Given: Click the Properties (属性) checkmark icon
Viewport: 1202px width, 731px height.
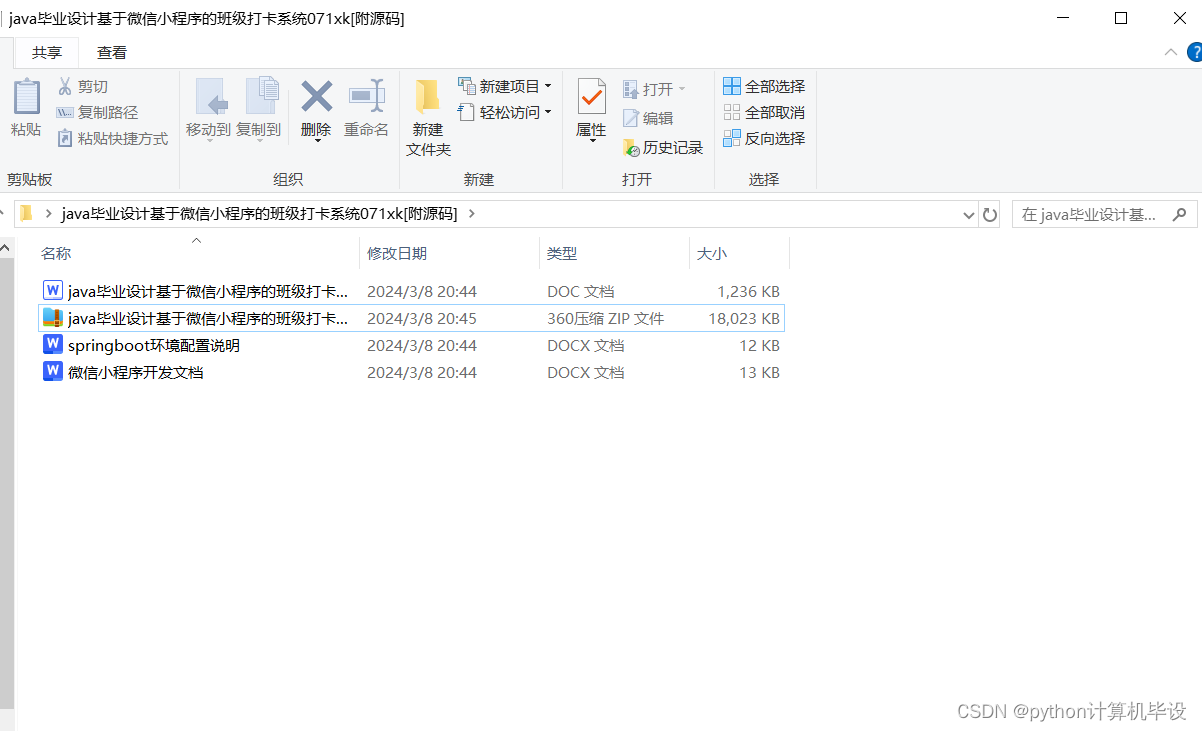Looking at the screenshot, I should tap(591, 97).
